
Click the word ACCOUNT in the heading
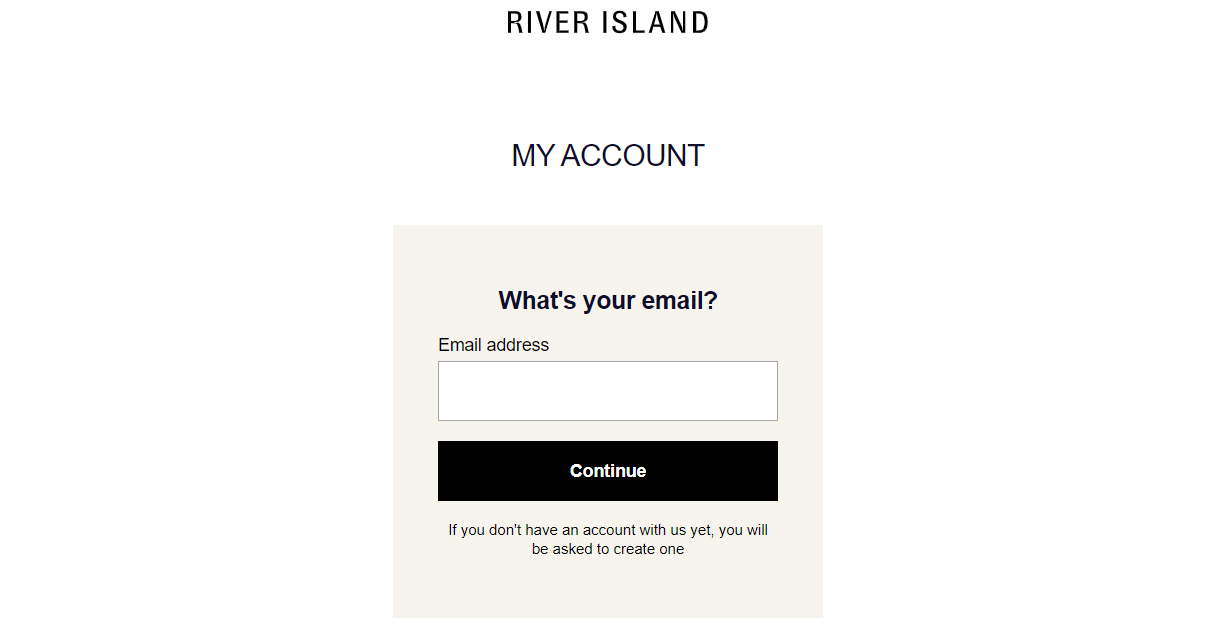(632, 156)
